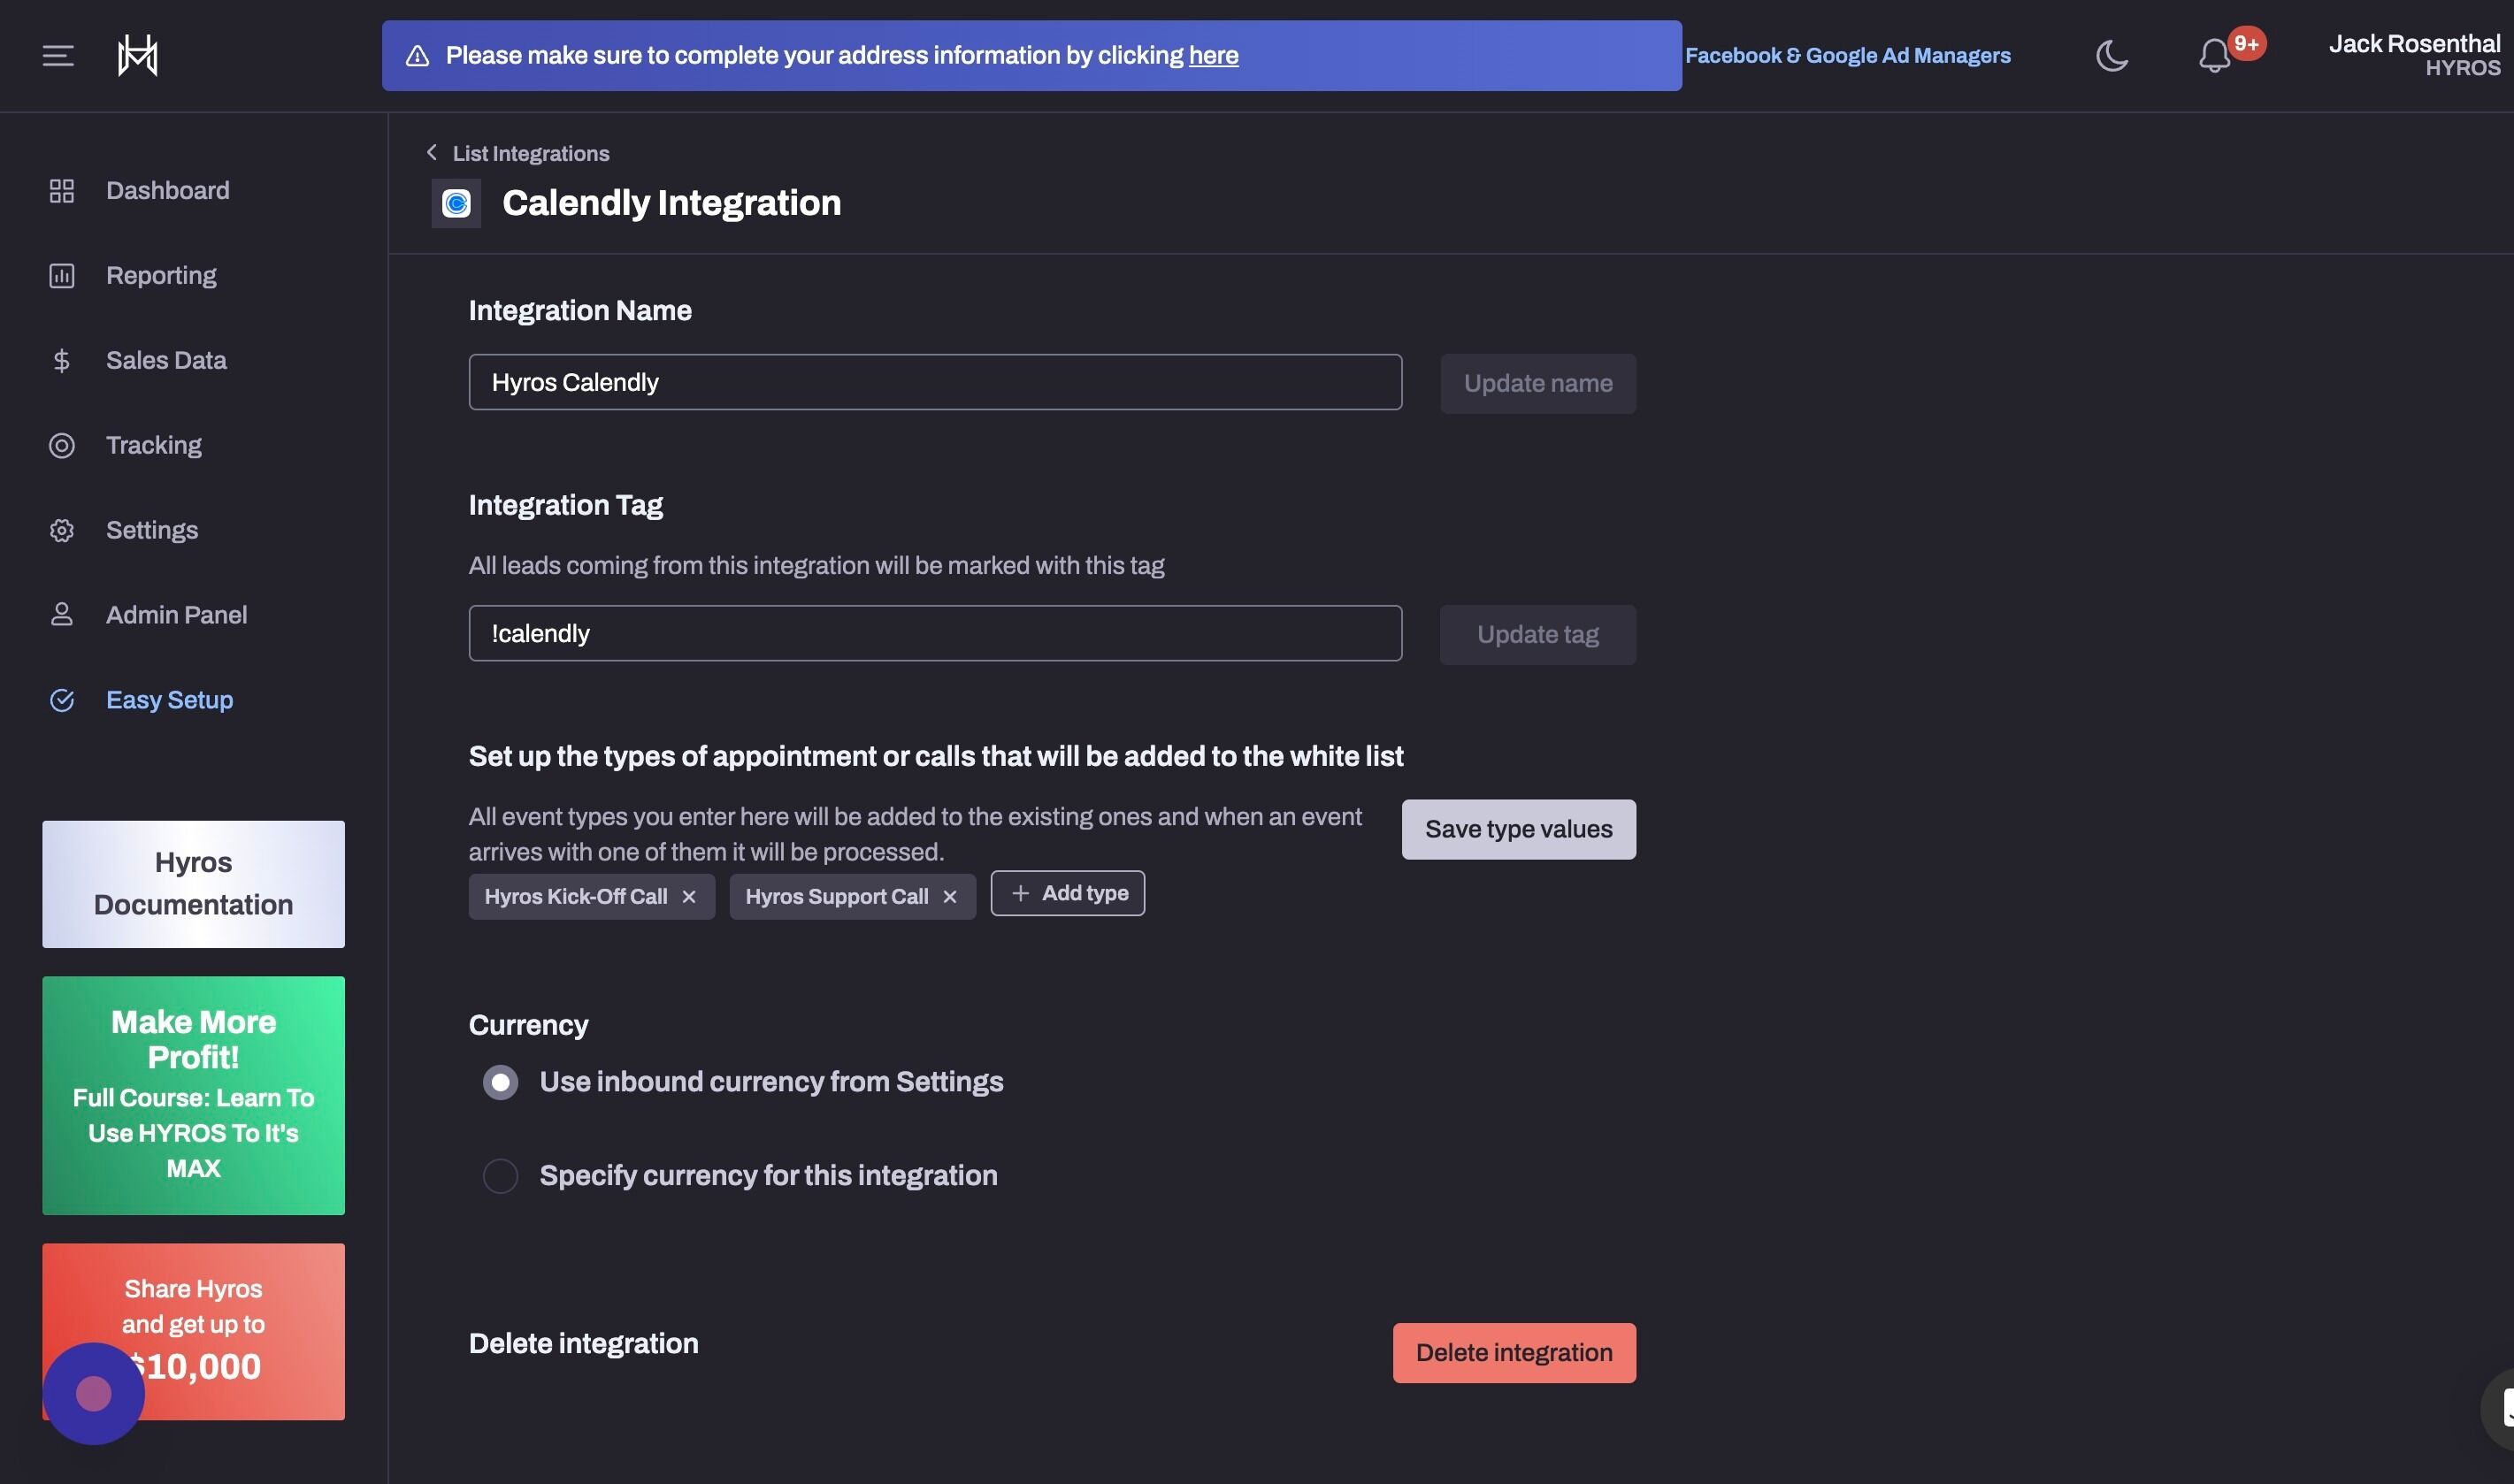The height and width of the screenshot is (1484, 2514).
Task: Remove the Hyros Support Call type
Action: pos(950,897)
